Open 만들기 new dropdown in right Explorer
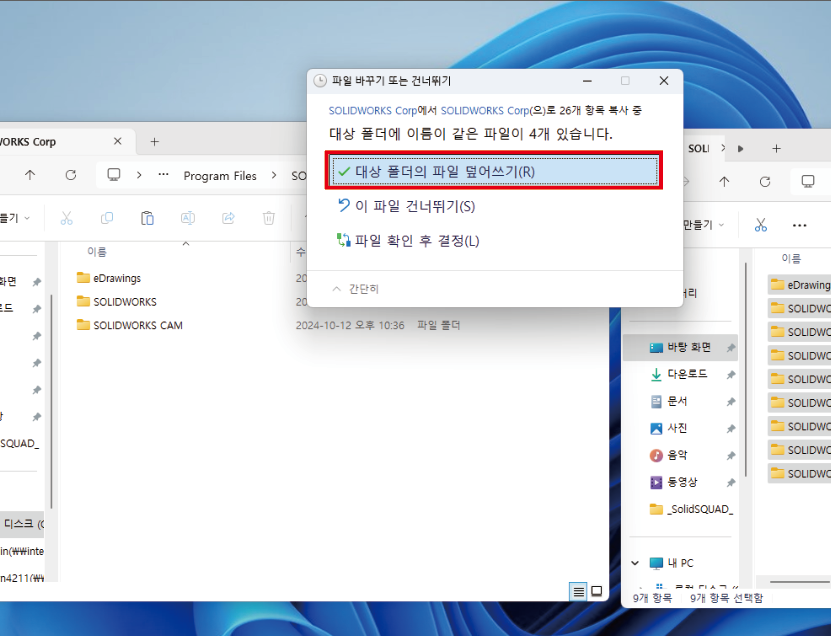Image resolution: width=831 pixels, height=636 pixels. coord(703,225)
